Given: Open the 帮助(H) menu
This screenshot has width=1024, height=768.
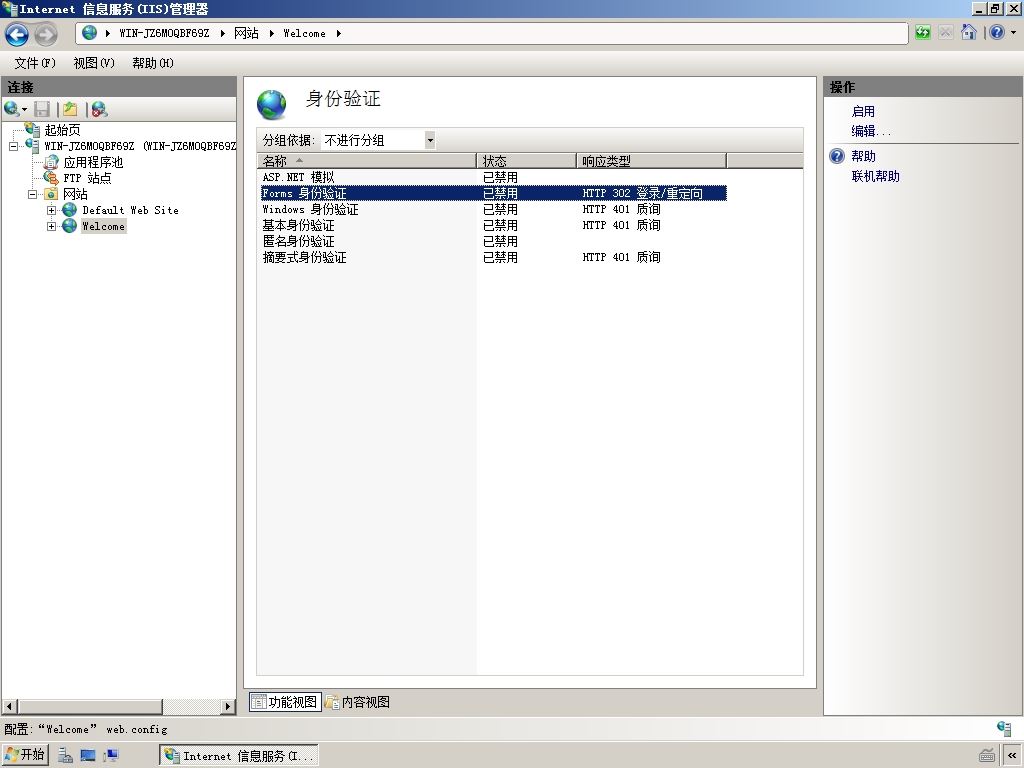Looking at the screenshot, I should 153,63.
